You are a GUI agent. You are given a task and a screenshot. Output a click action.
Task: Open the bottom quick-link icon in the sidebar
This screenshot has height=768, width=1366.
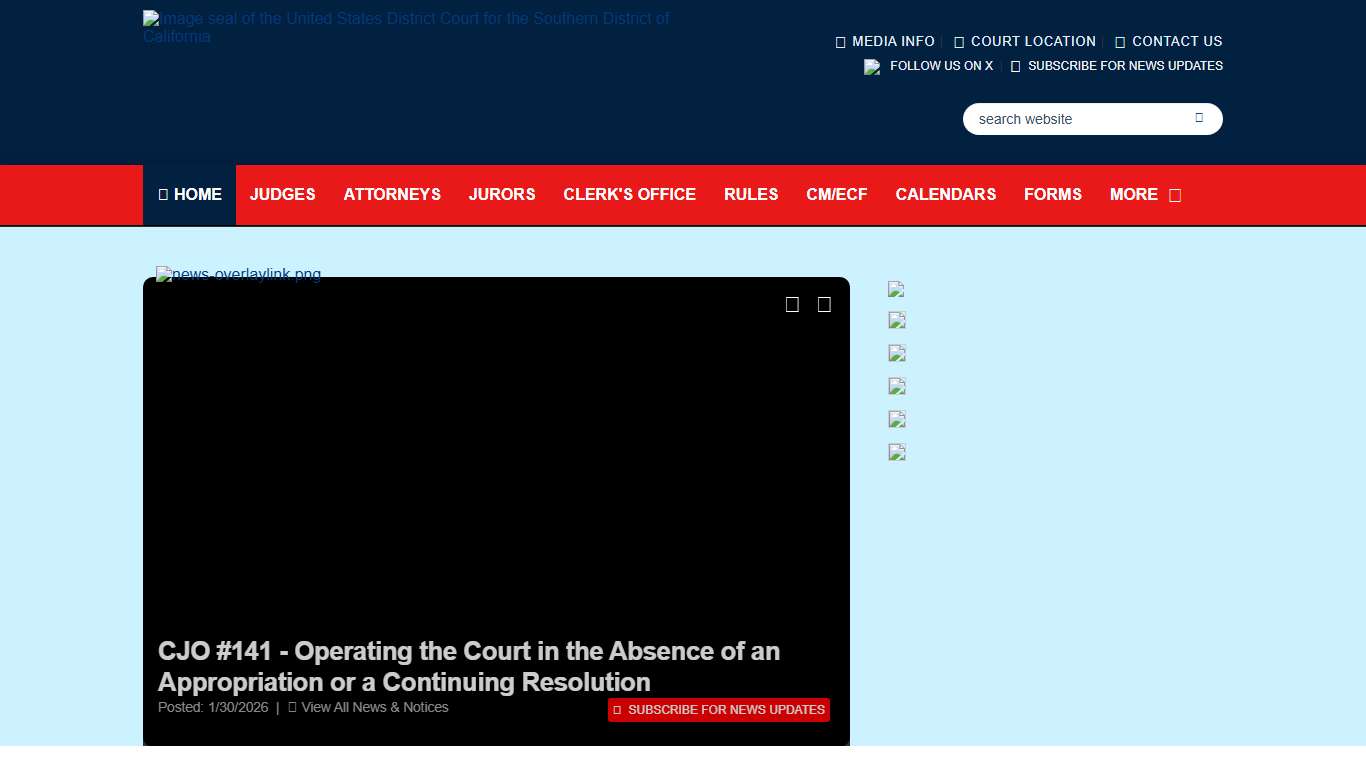(x=896, y=452)
